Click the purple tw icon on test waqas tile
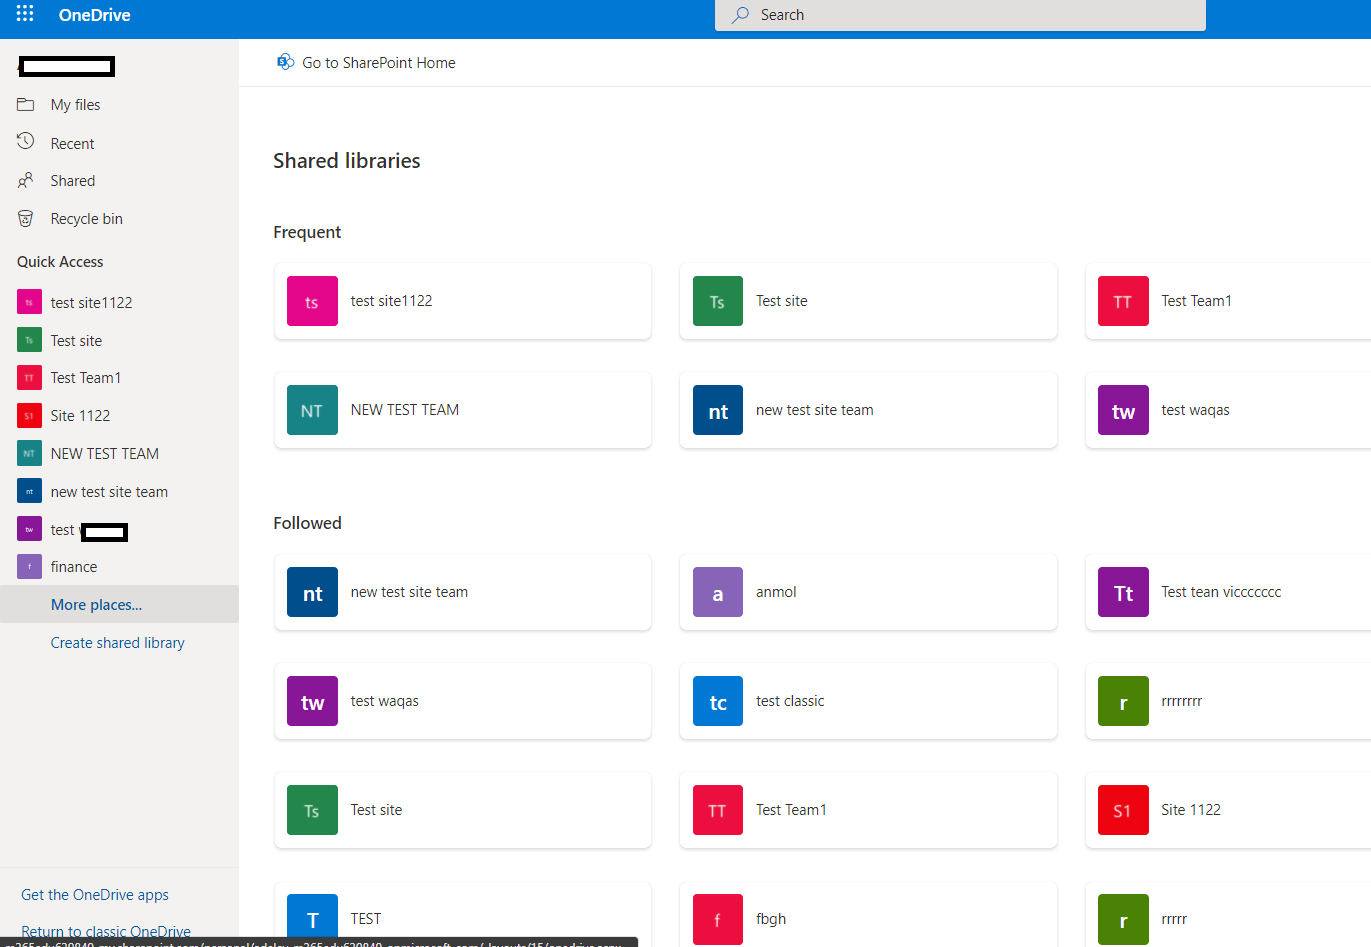 (1122, 410)
